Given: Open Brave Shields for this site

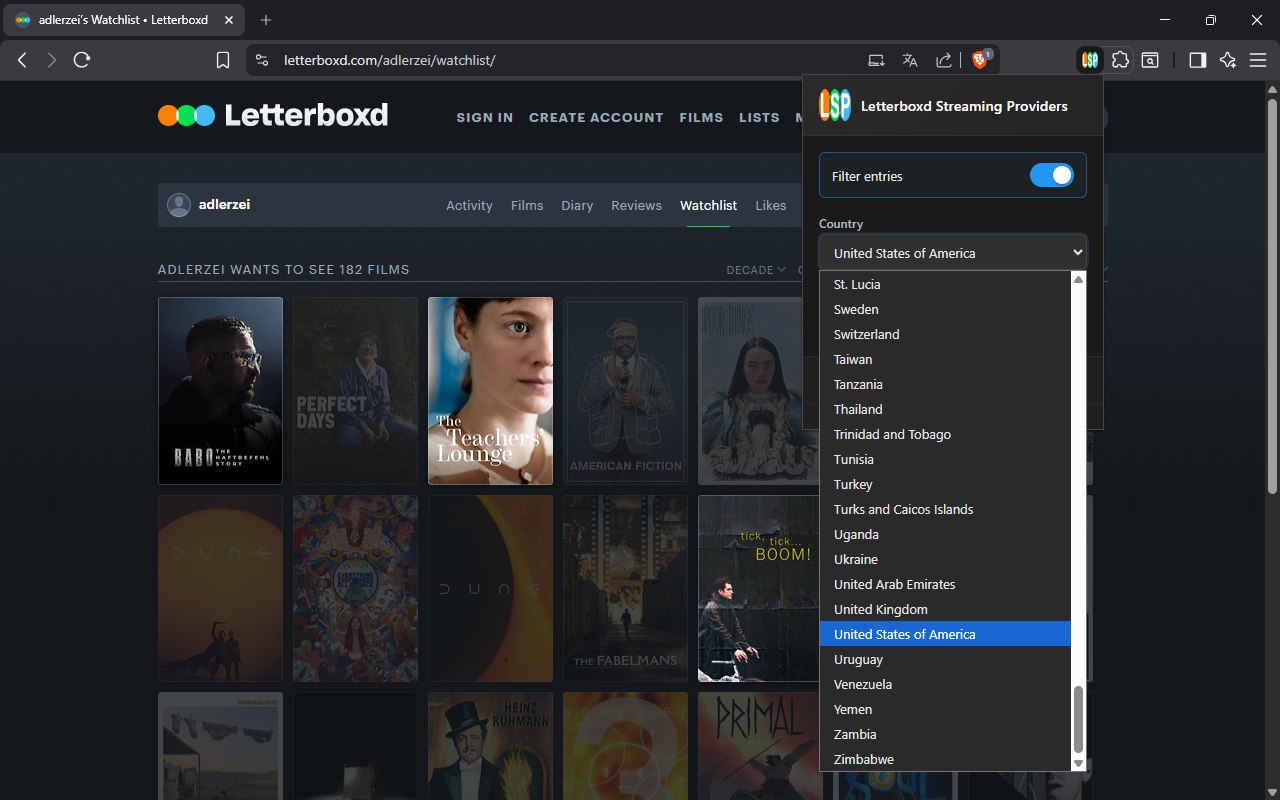Looking at the screenshot, I should [x=980, y=59].
